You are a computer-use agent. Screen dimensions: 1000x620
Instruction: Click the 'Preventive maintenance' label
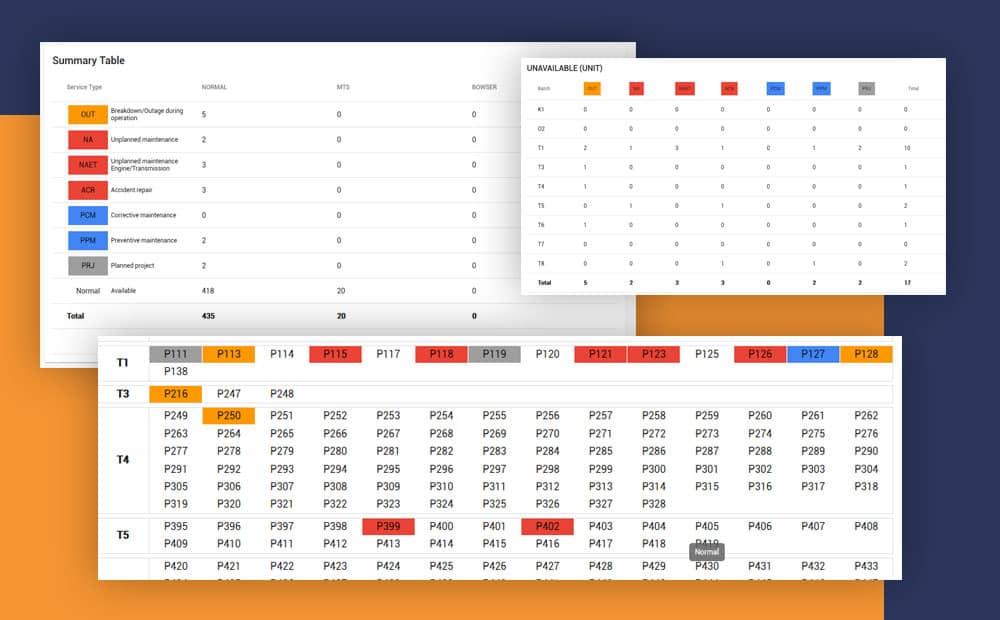point(144,240)
